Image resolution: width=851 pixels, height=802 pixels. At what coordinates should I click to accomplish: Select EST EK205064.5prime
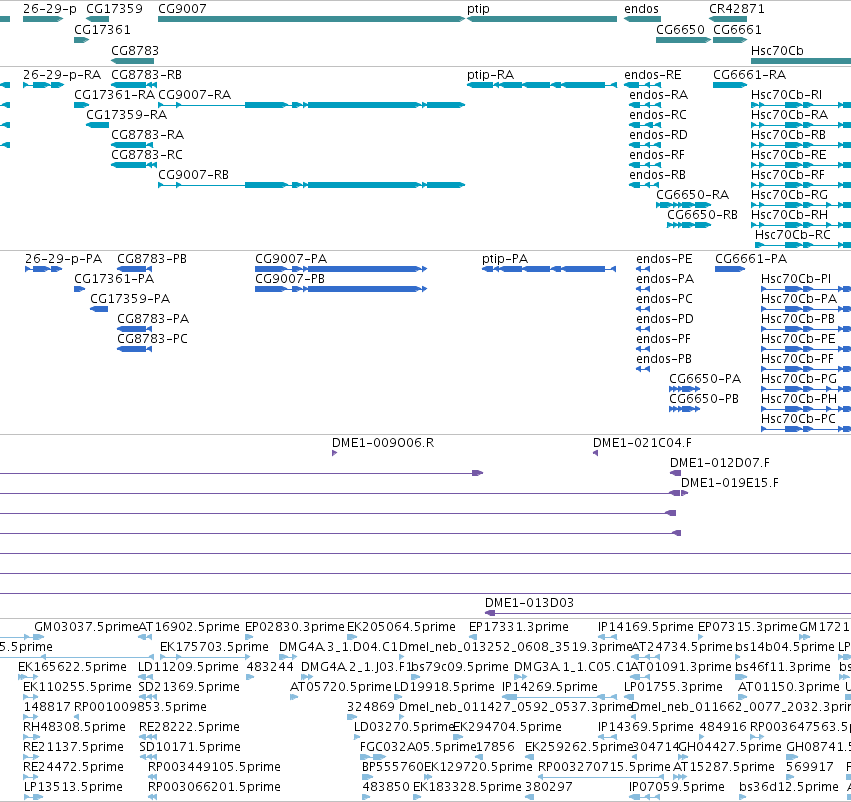pyautogui.click(x=401, y=627)
